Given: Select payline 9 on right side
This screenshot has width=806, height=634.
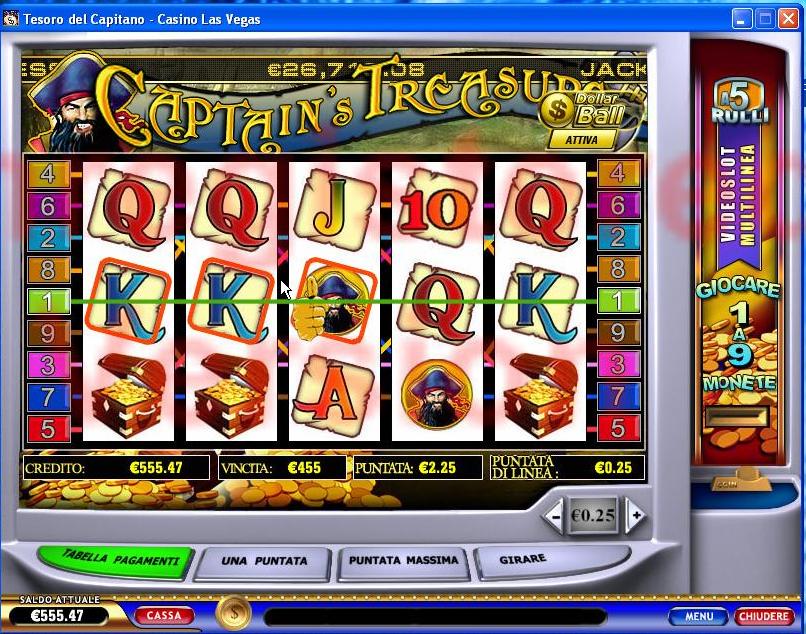Looking at the screenshot, I should (x=618, y=333).
